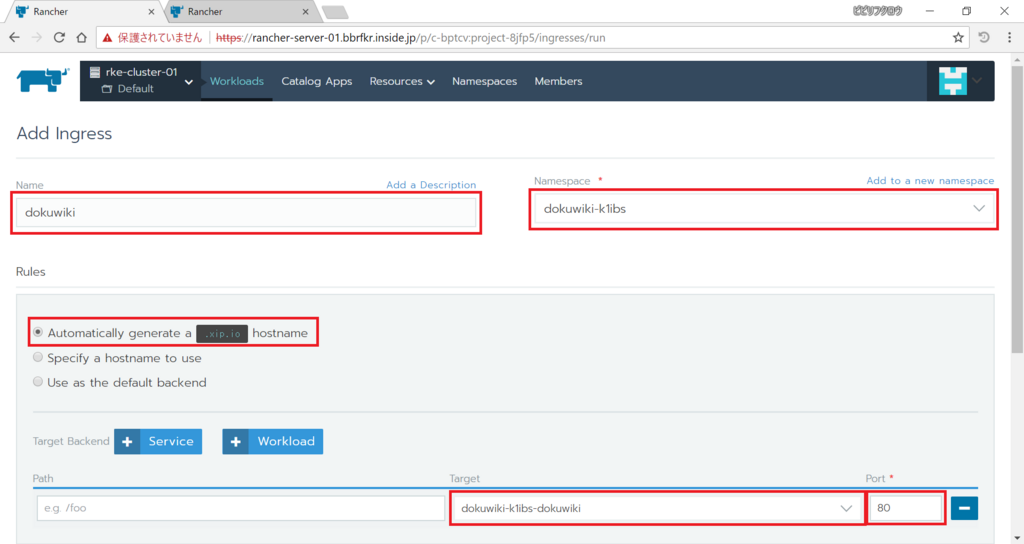Click Add to a new namespace link

(930, 181)
